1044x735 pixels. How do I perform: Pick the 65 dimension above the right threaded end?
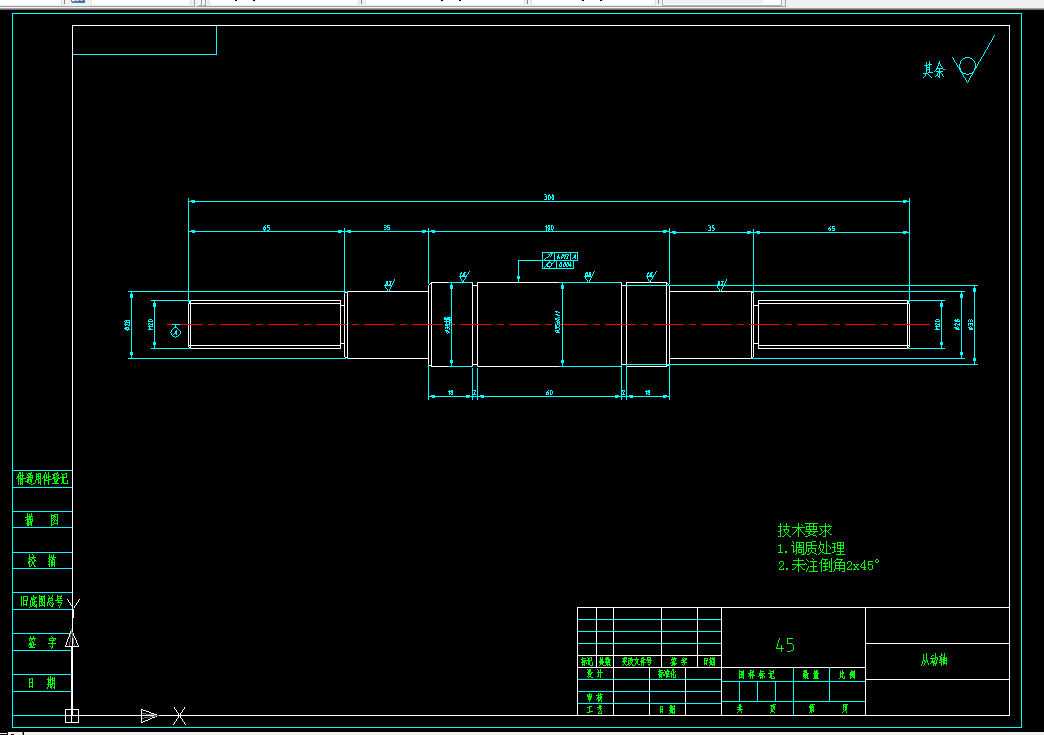831,228
